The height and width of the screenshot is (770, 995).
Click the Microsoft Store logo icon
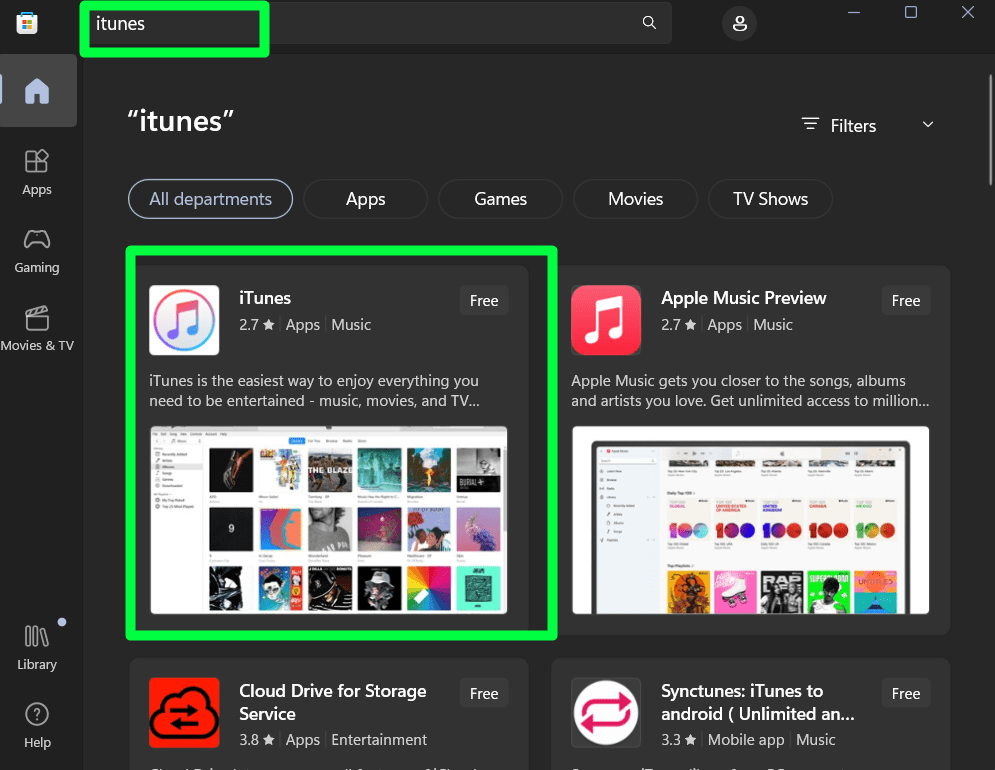tap(27, 22)
